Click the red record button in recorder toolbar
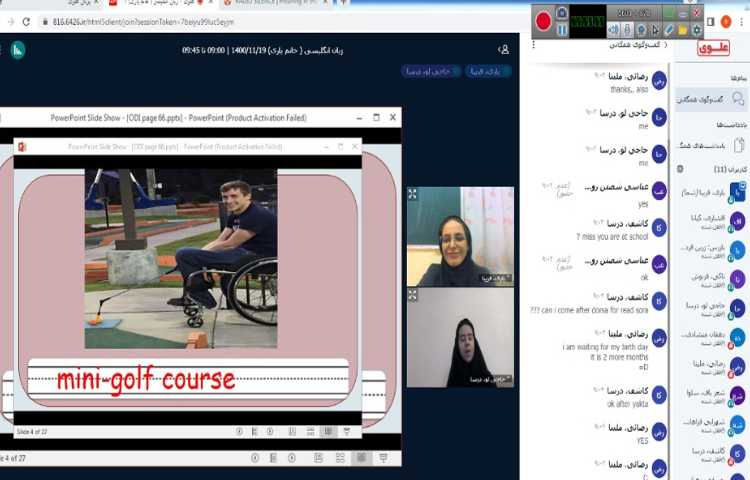This screenshot has height=480, width=750. click(543, 22)
